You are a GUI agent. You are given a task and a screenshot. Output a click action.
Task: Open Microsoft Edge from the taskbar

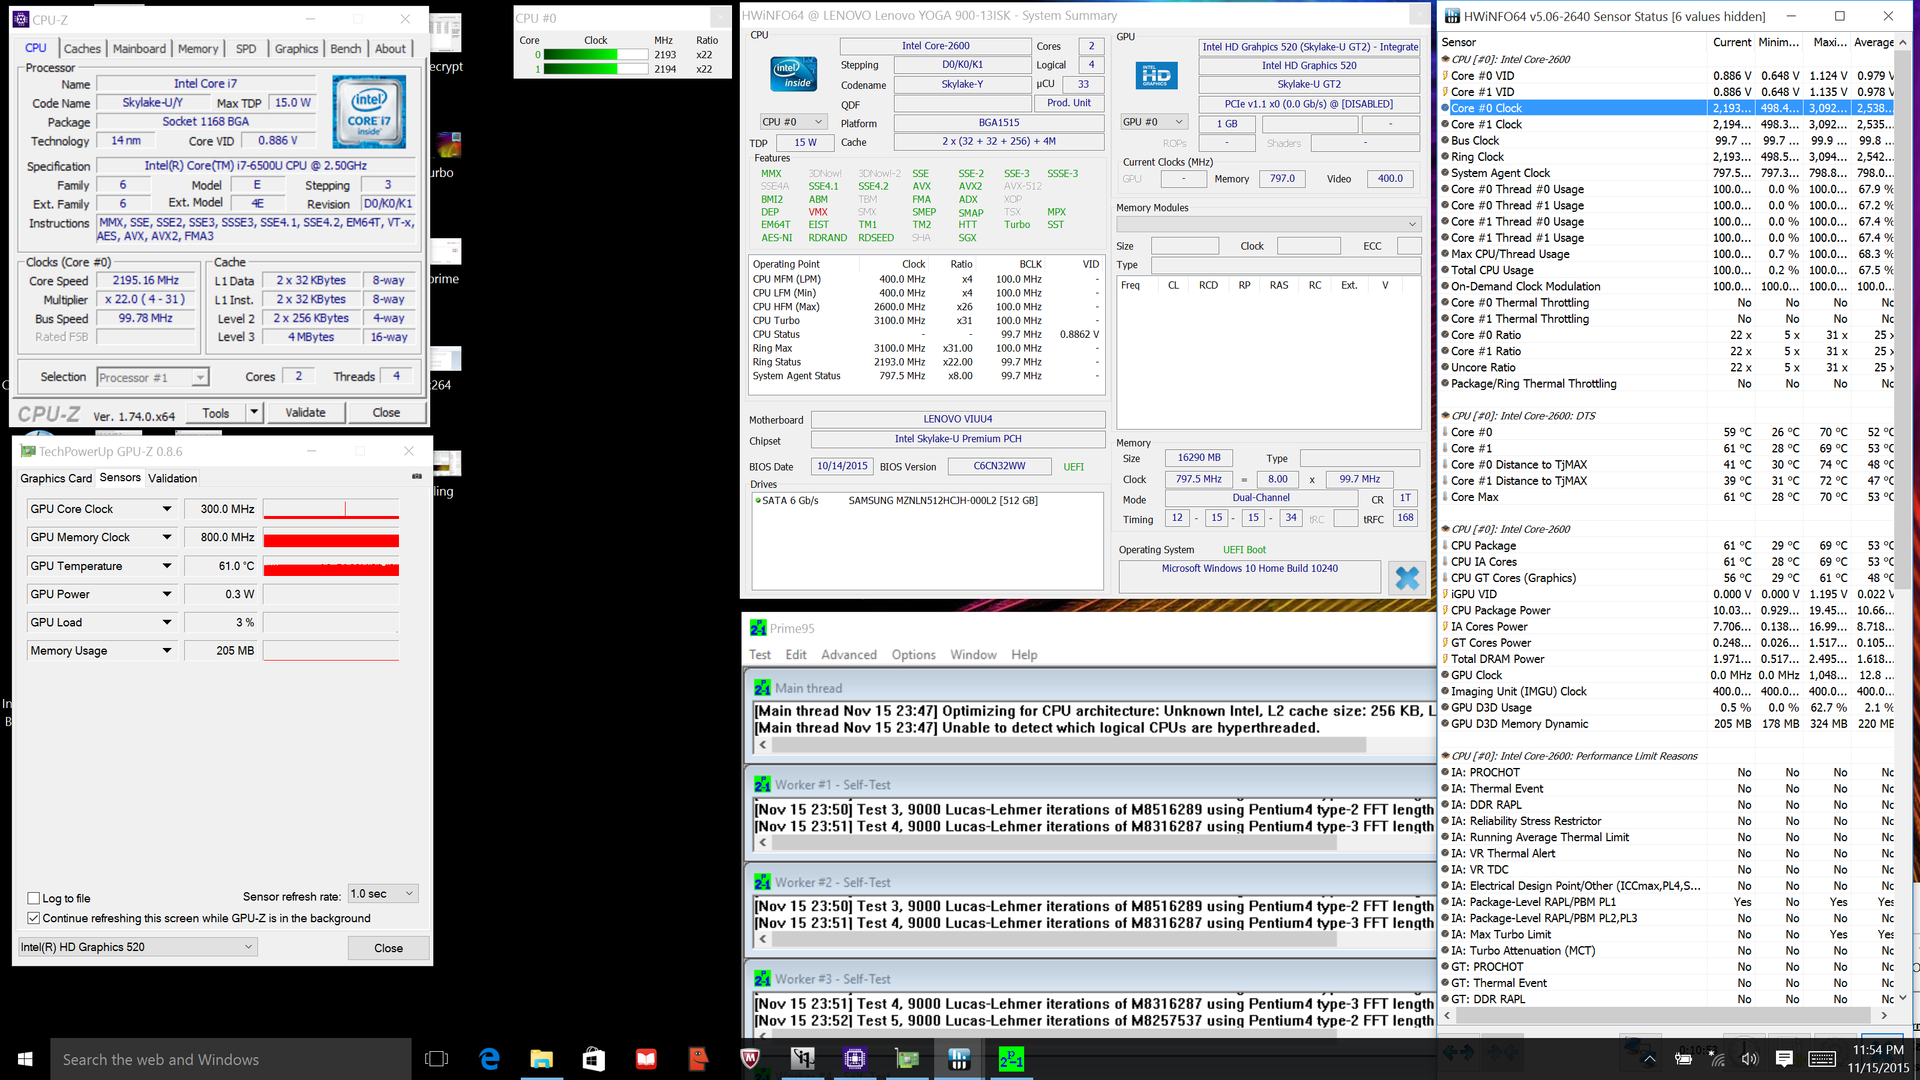pyautogui.click(x=489, y=1059)
